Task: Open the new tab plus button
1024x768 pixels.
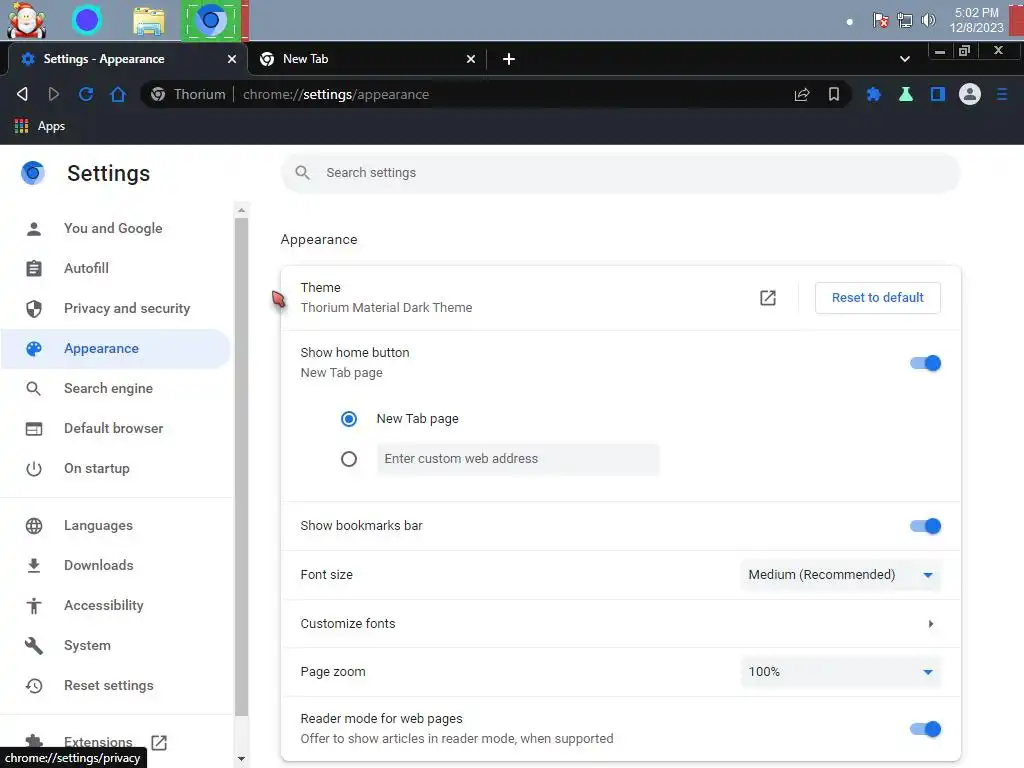Action: (x=509, y=59)
